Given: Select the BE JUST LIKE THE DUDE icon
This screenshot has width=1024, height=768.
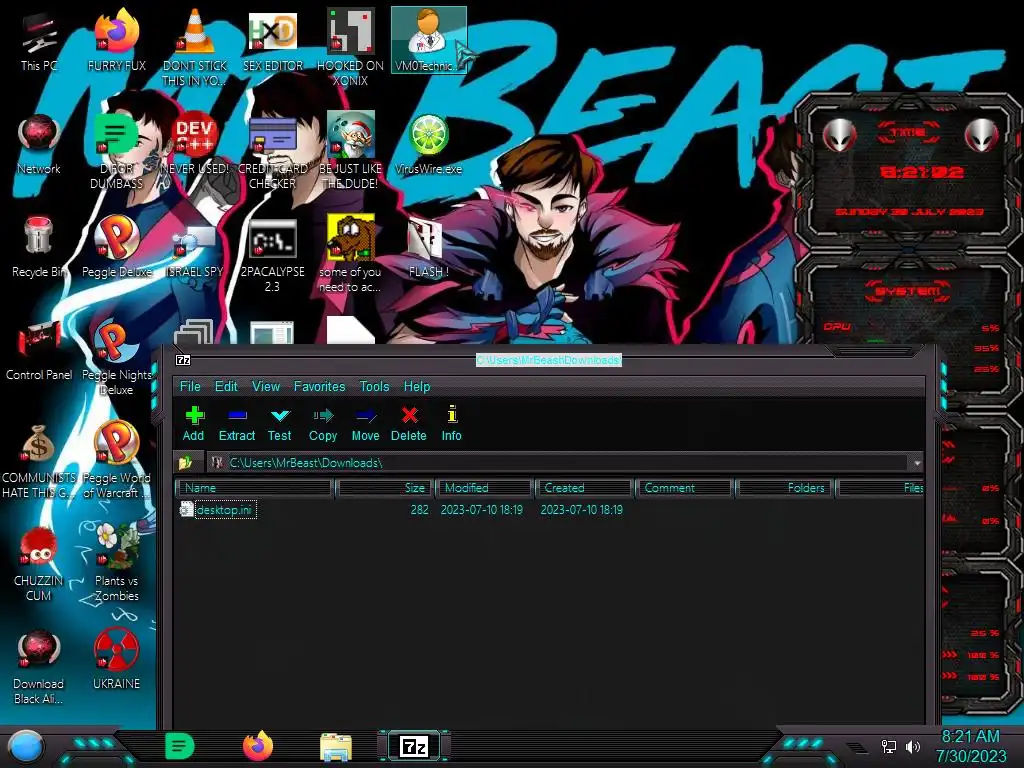Looking at the screenshot, I should click(x=350, y=152).
